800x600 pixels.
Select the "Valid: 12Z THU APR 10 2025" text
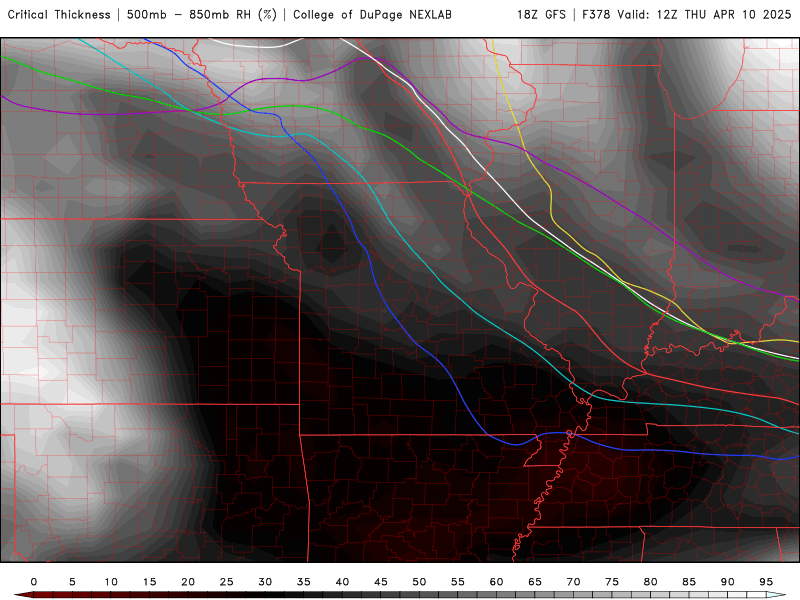(704, 15)
